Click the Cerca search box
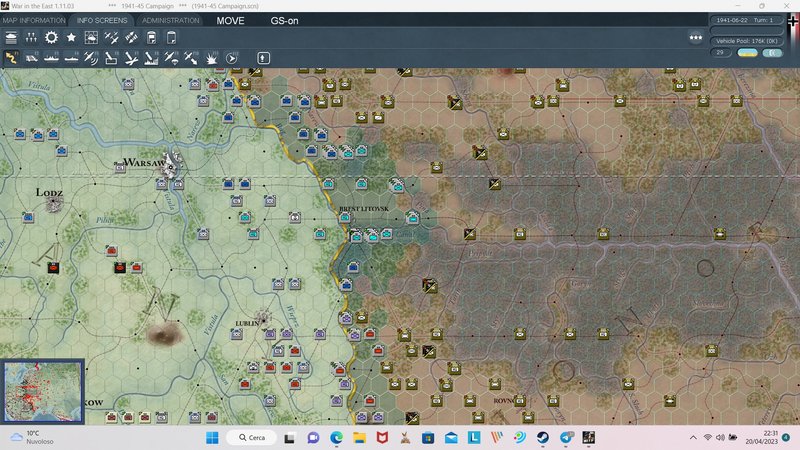800x450 pixels. [252, 438]
